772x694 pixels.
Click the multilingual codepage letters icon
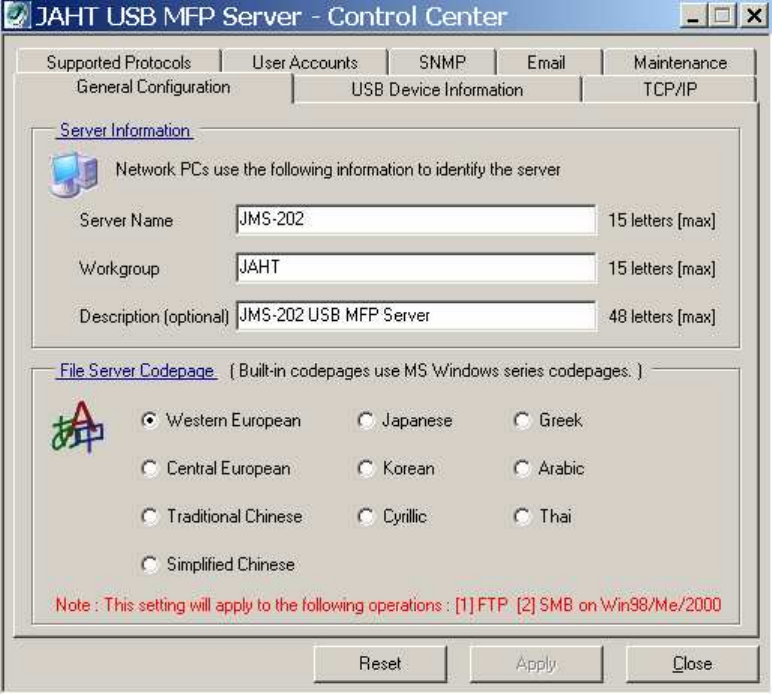click(78, 427)
